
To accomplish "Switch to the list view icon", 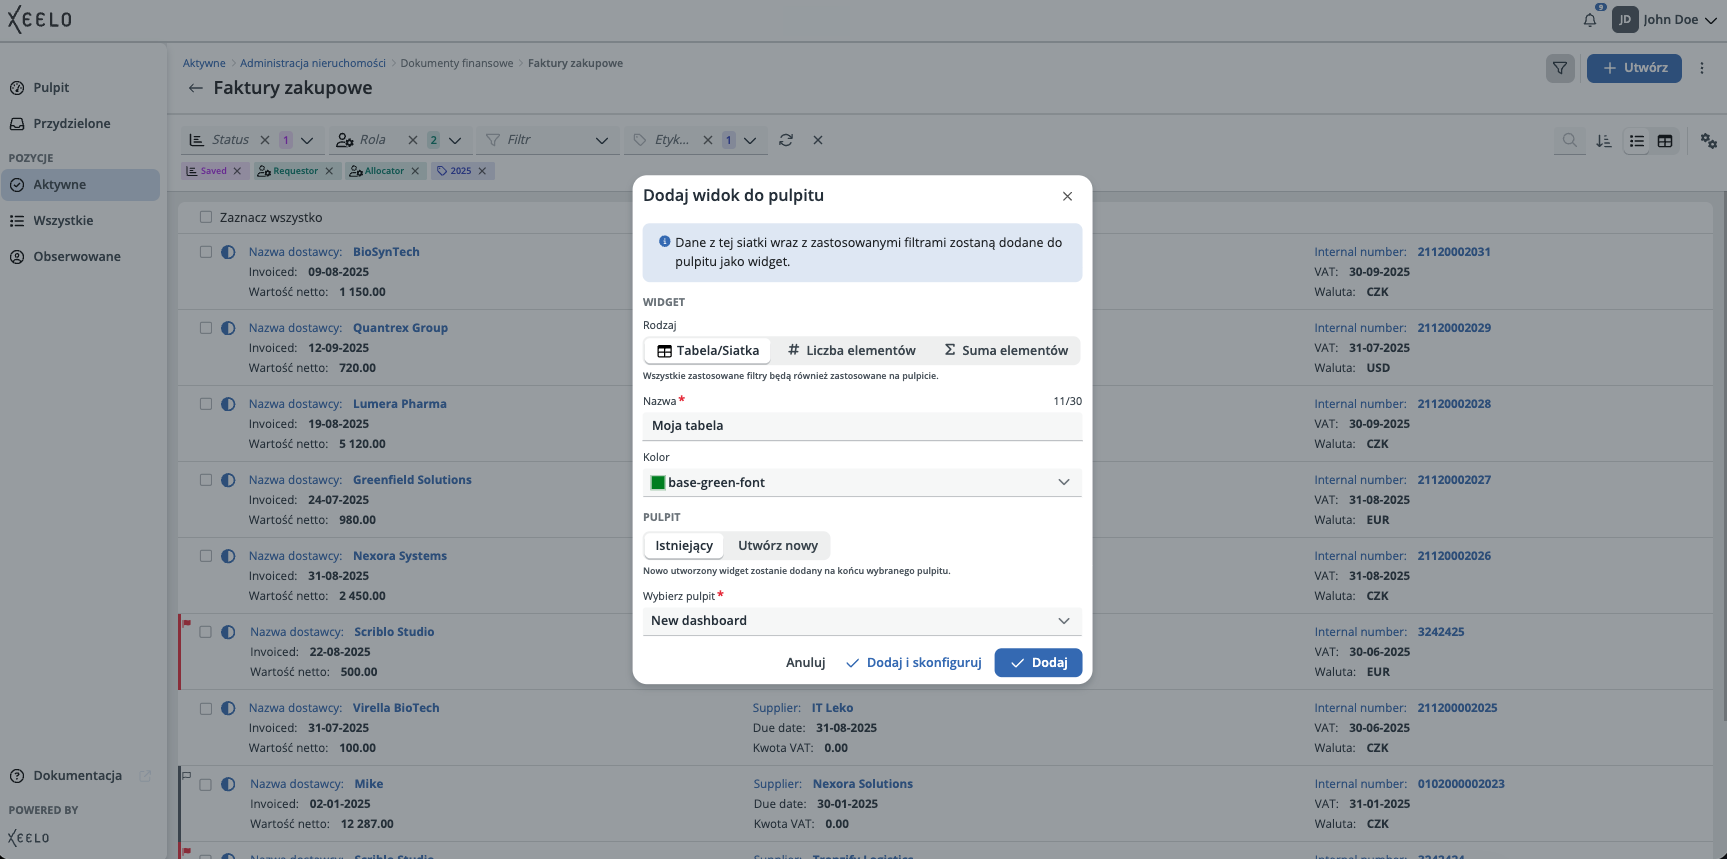I will coord(1637,141).
